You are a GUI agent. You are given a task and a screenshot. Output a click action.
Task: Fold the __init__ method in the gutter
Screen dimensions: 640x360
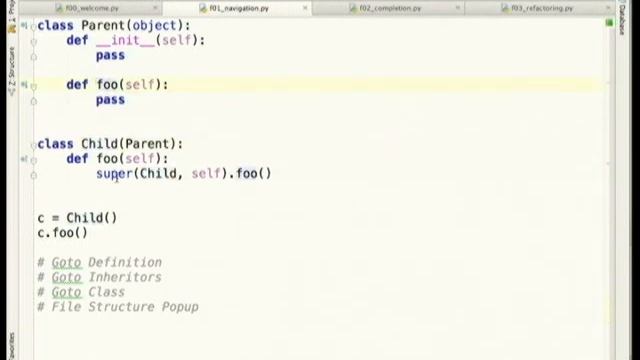(34, 42)
